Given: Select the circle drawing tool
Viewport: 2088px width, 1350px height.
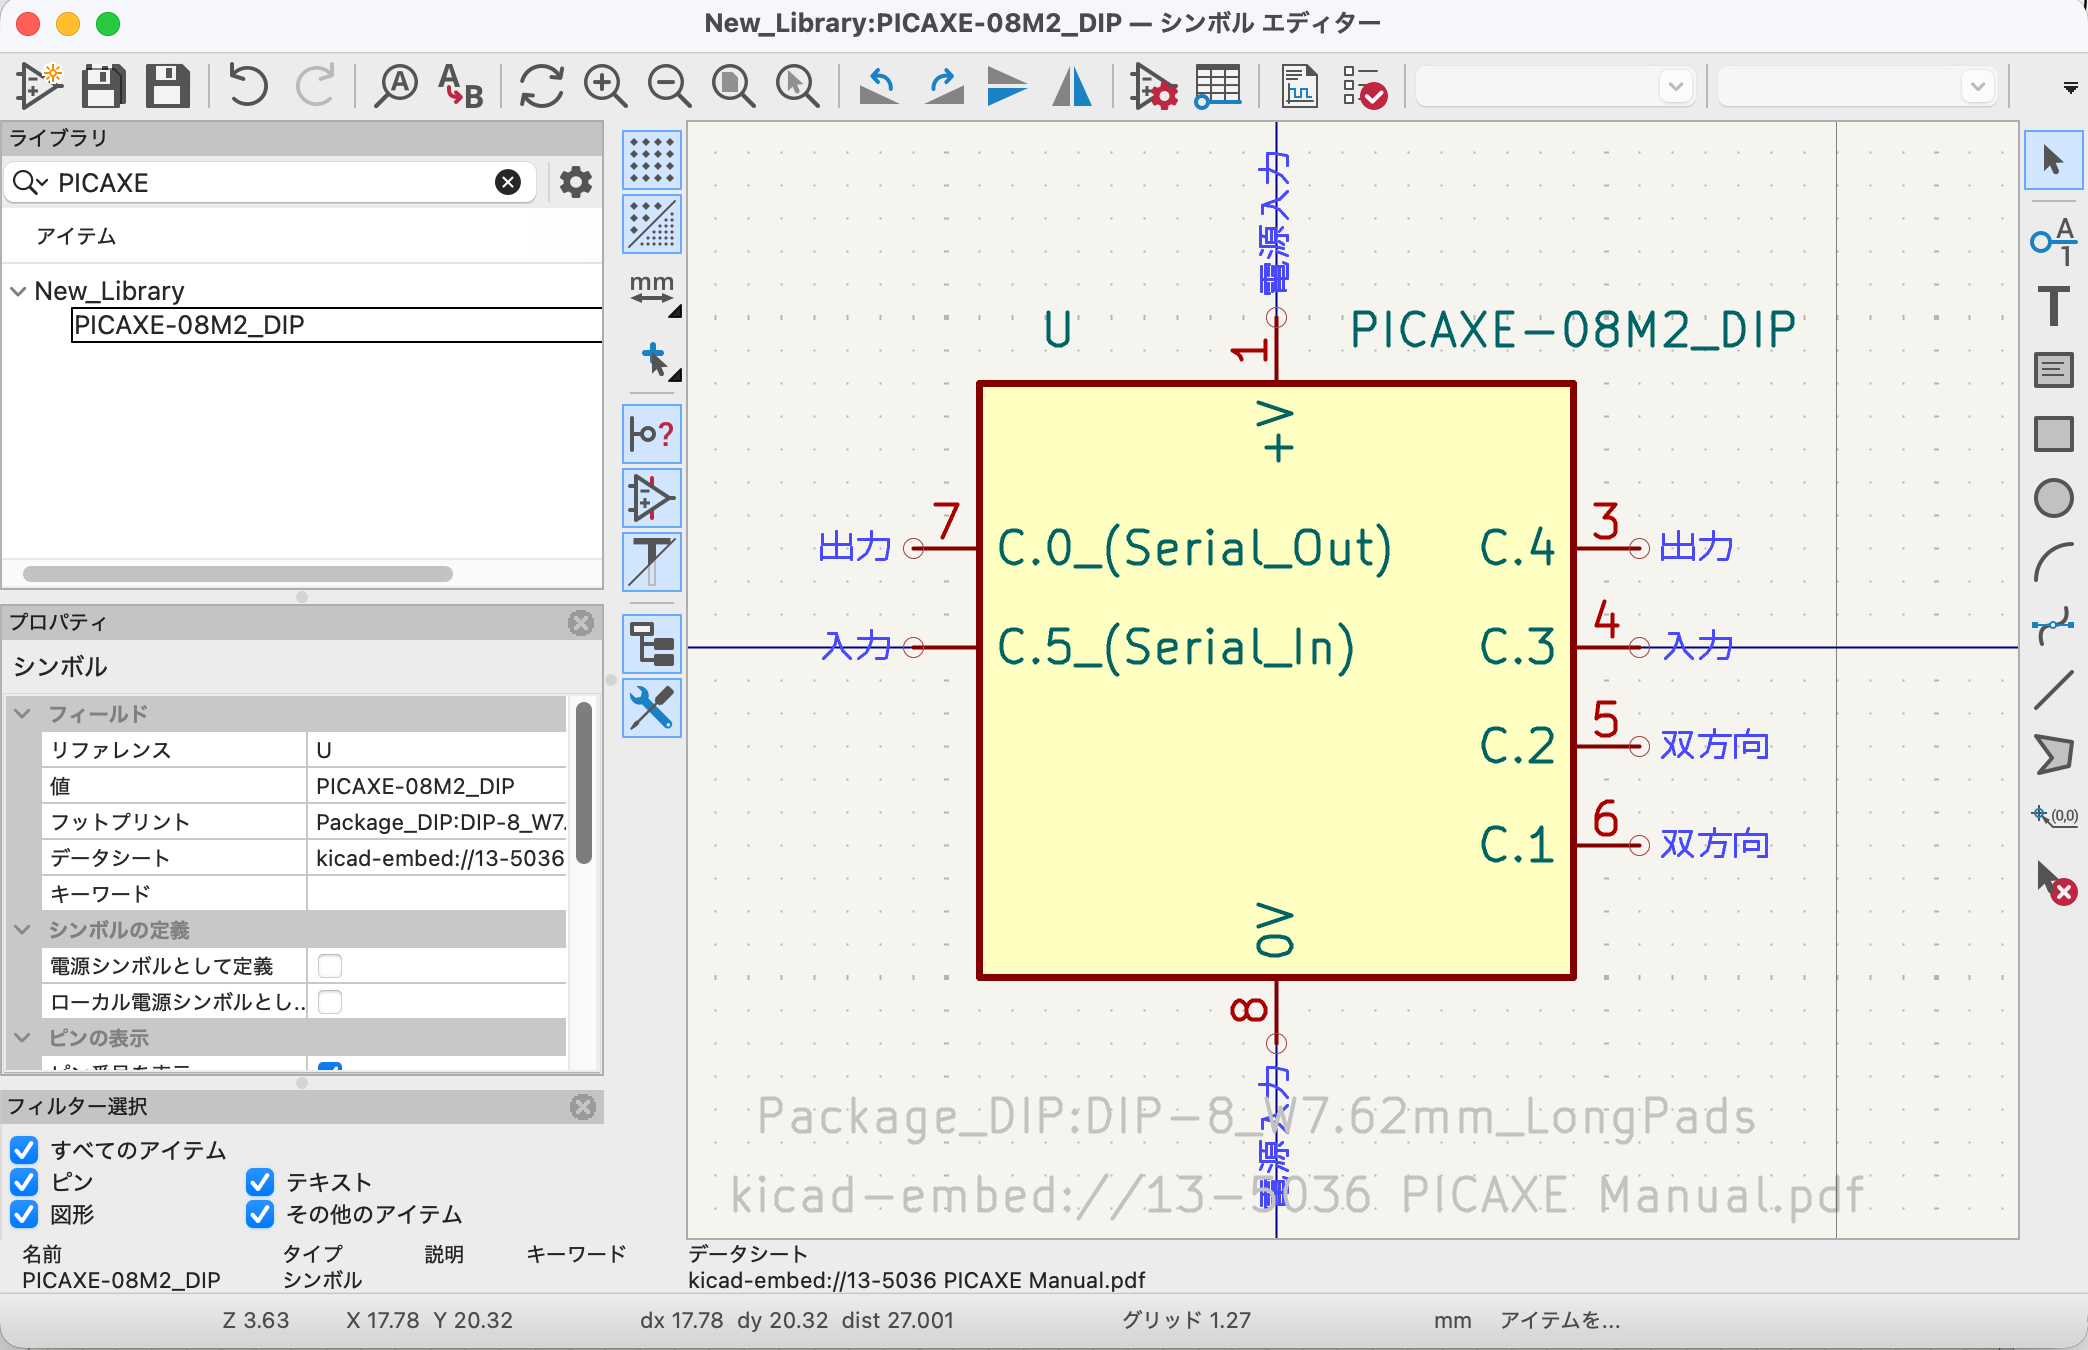Looking at the screenshot, I should coord(2053,498).
